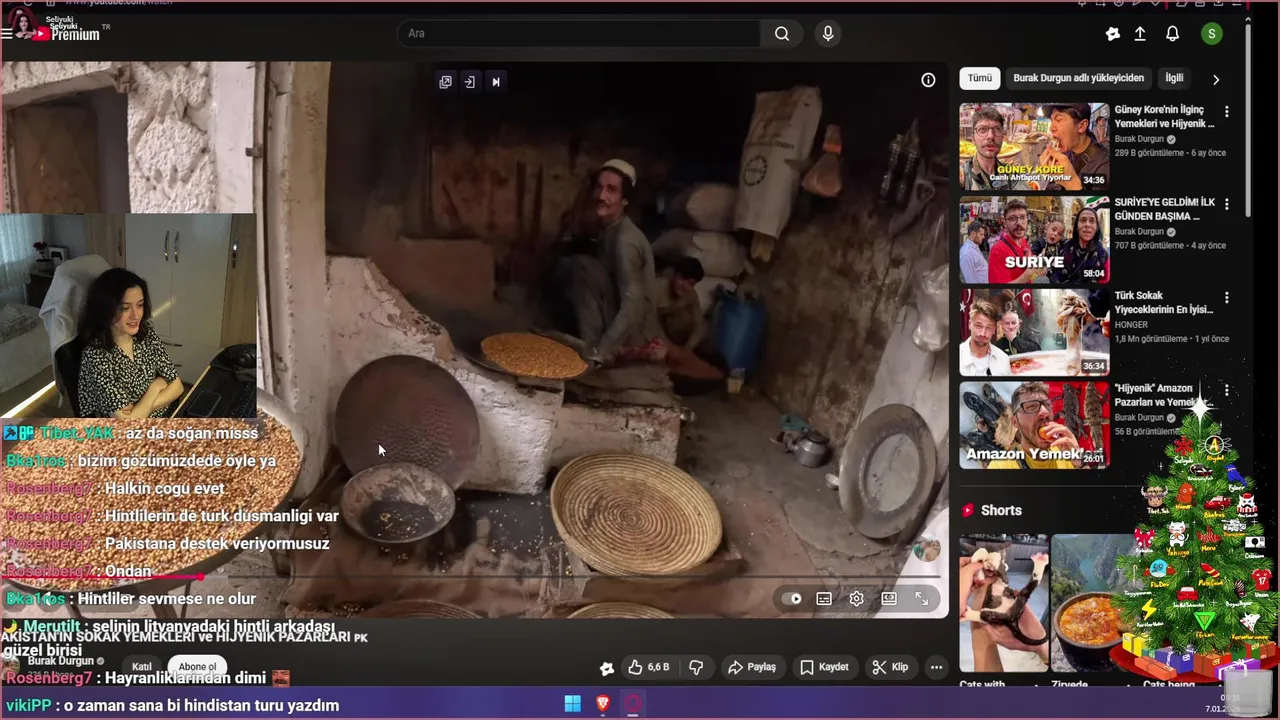Open options for Türk Sokak Yiyeceklerinin video

point(1227,298)
